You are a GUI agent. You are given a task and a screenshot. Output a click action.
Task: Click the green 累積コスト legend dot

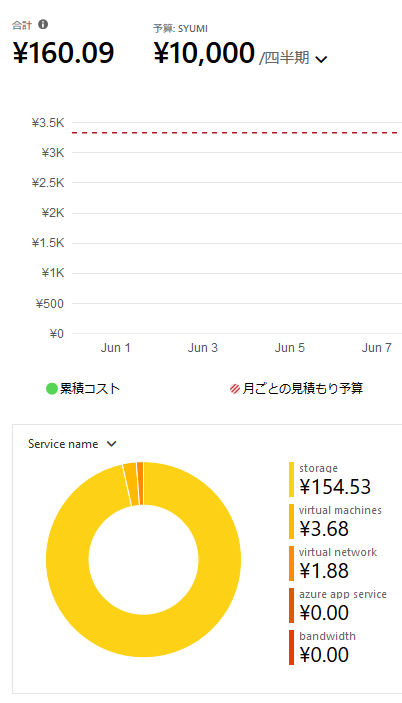click(x=52, y=389)
